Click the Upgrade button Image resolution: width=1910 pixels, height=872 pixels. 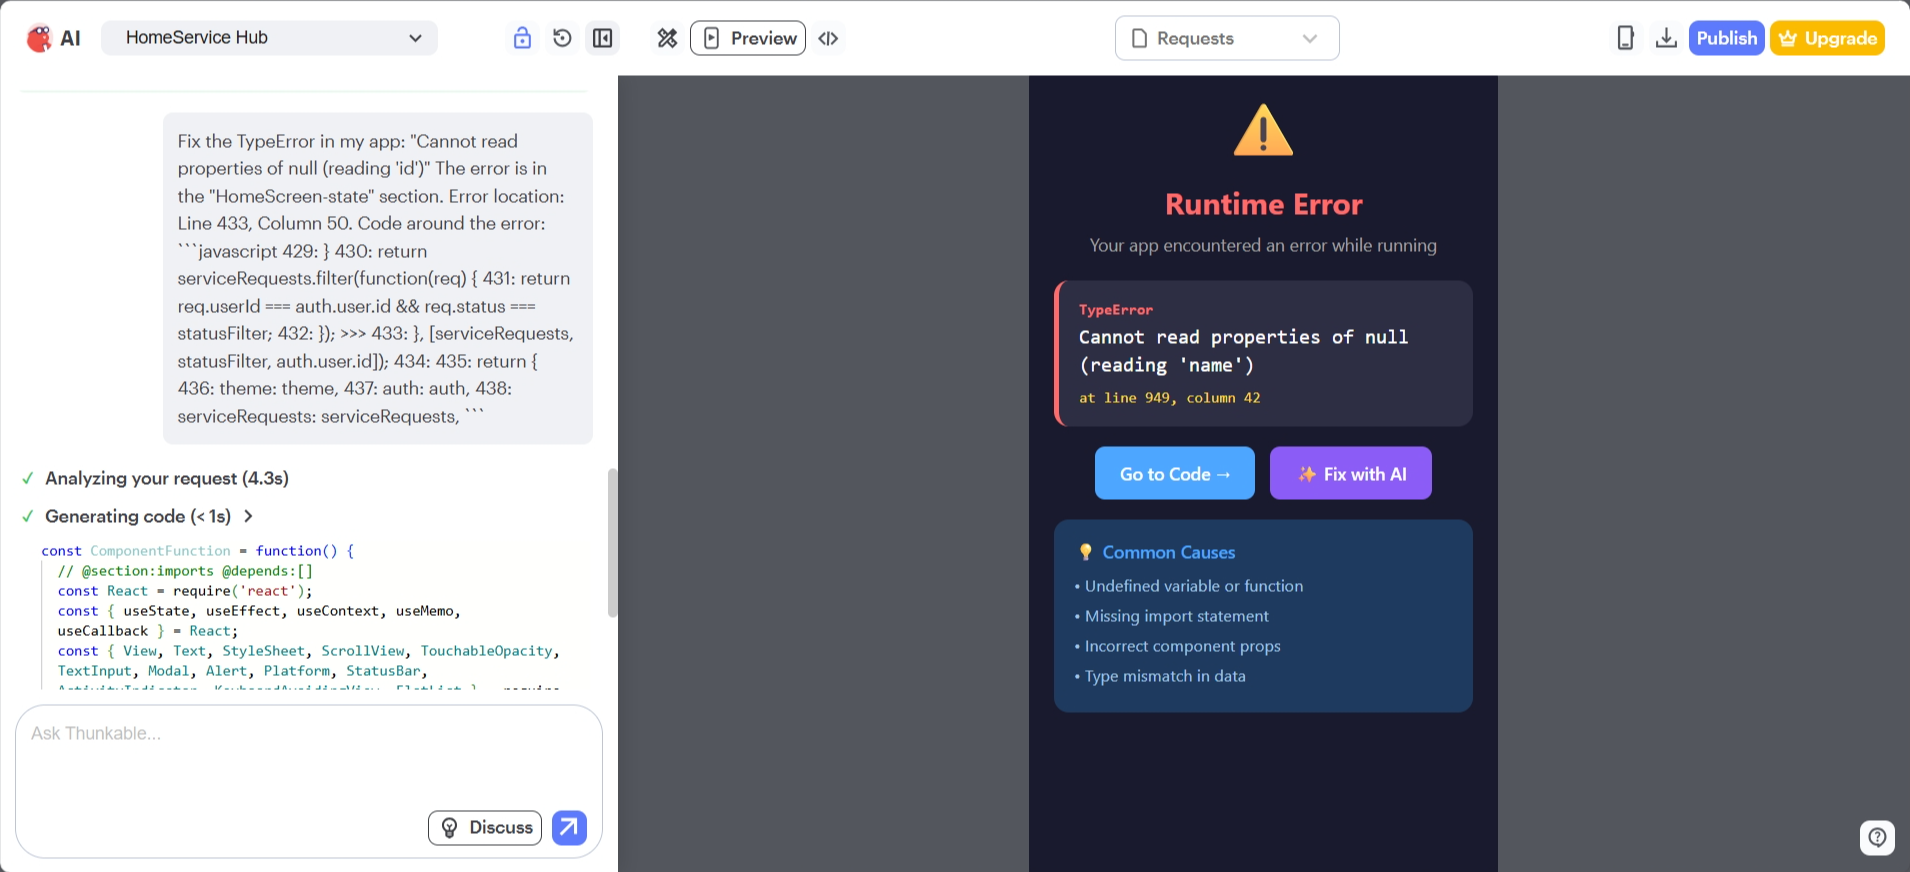pos(1827,38)
